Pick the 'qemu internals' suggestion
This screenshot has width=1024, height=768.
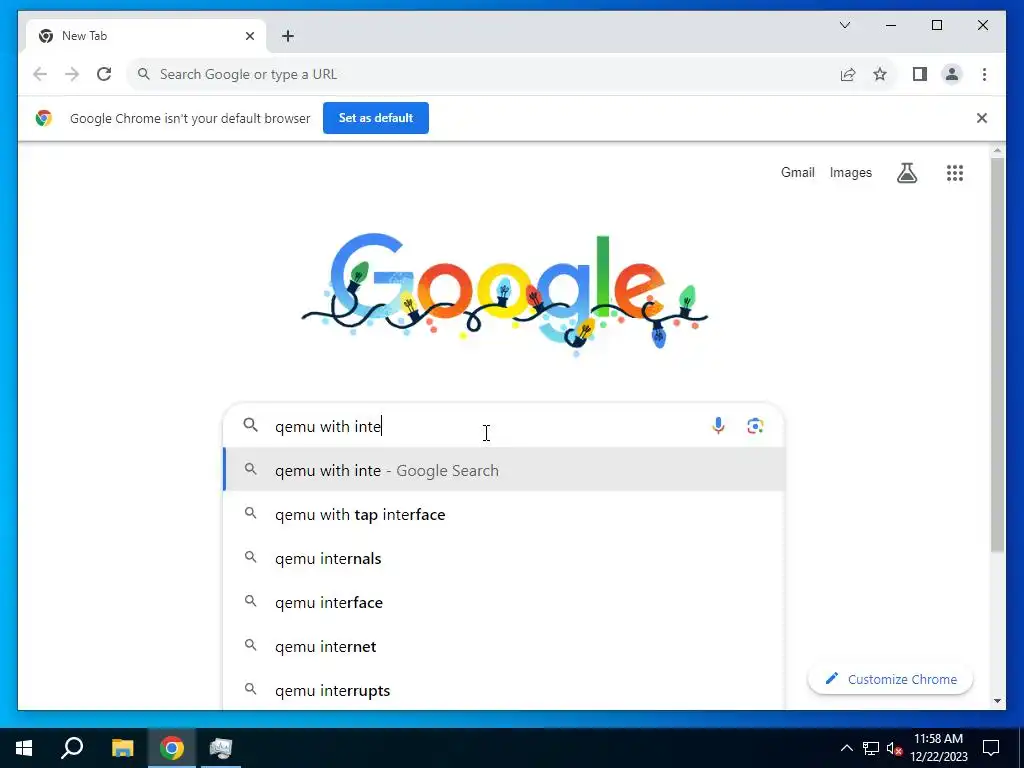[504, 558]
